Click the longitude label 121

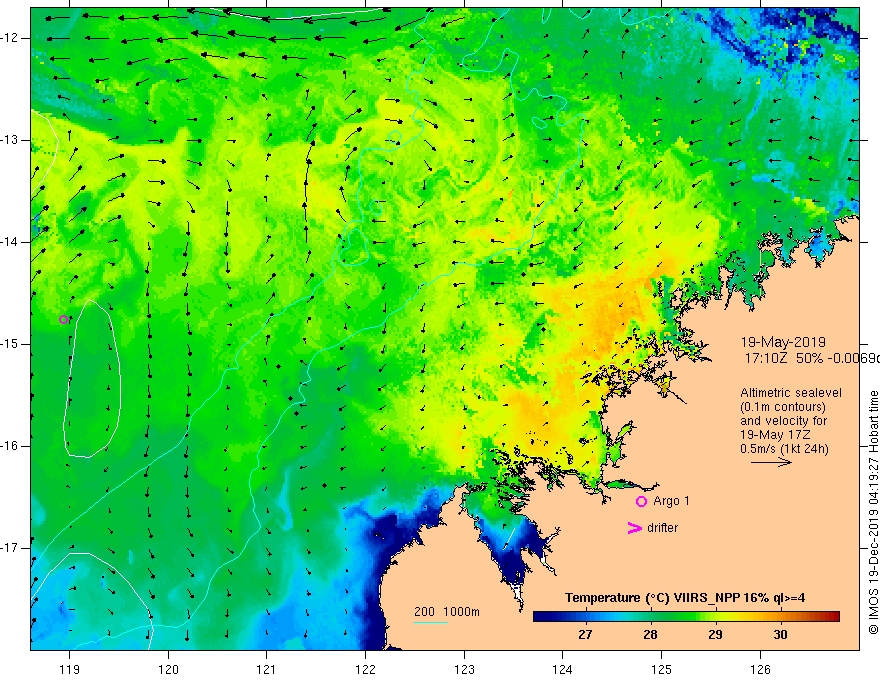click(x=267, y=669)
